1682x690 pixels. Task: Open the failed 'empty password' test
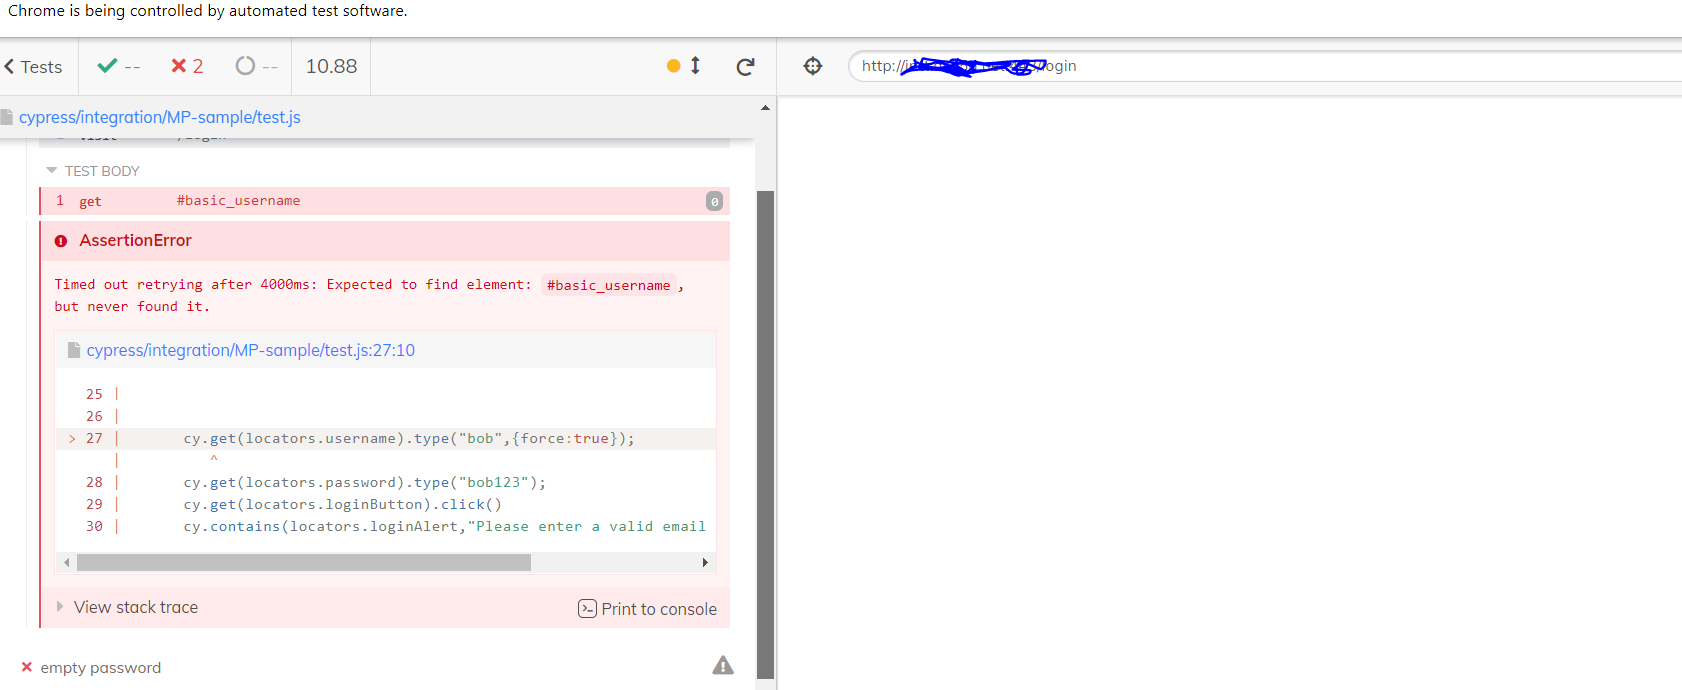pos(100,668)
